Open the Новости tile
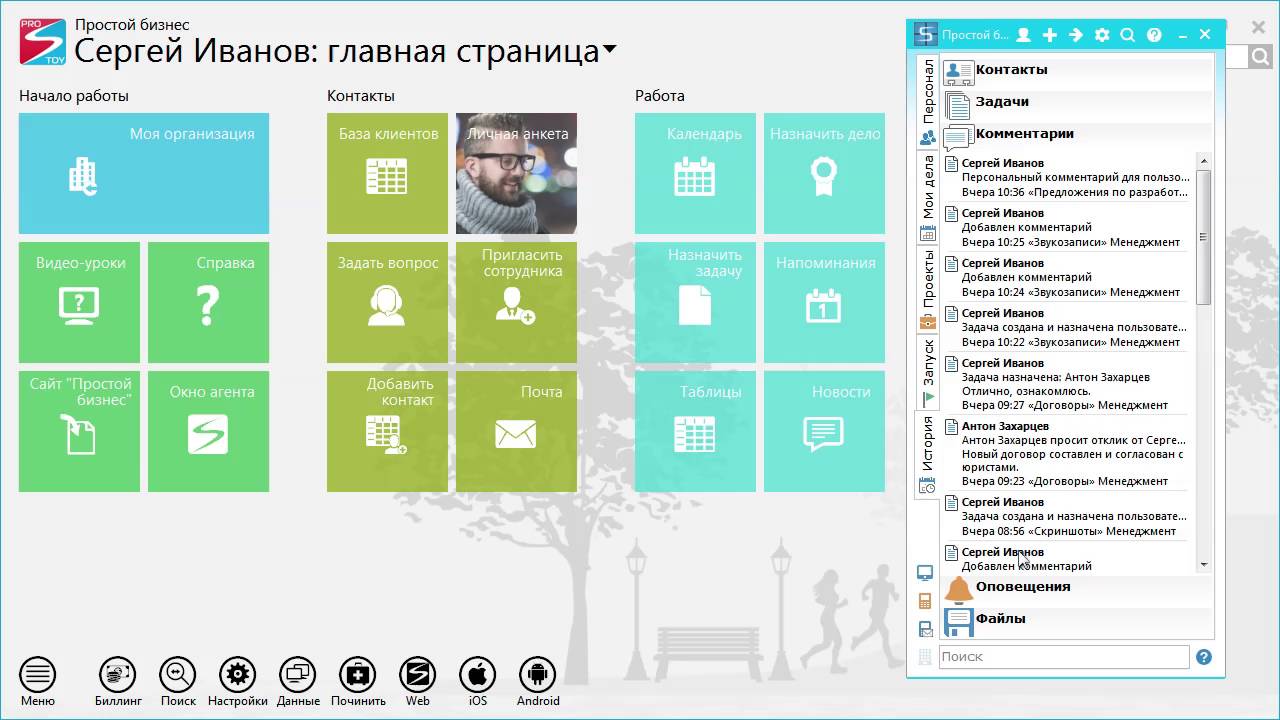The image size is (1280, 720). 824,431
